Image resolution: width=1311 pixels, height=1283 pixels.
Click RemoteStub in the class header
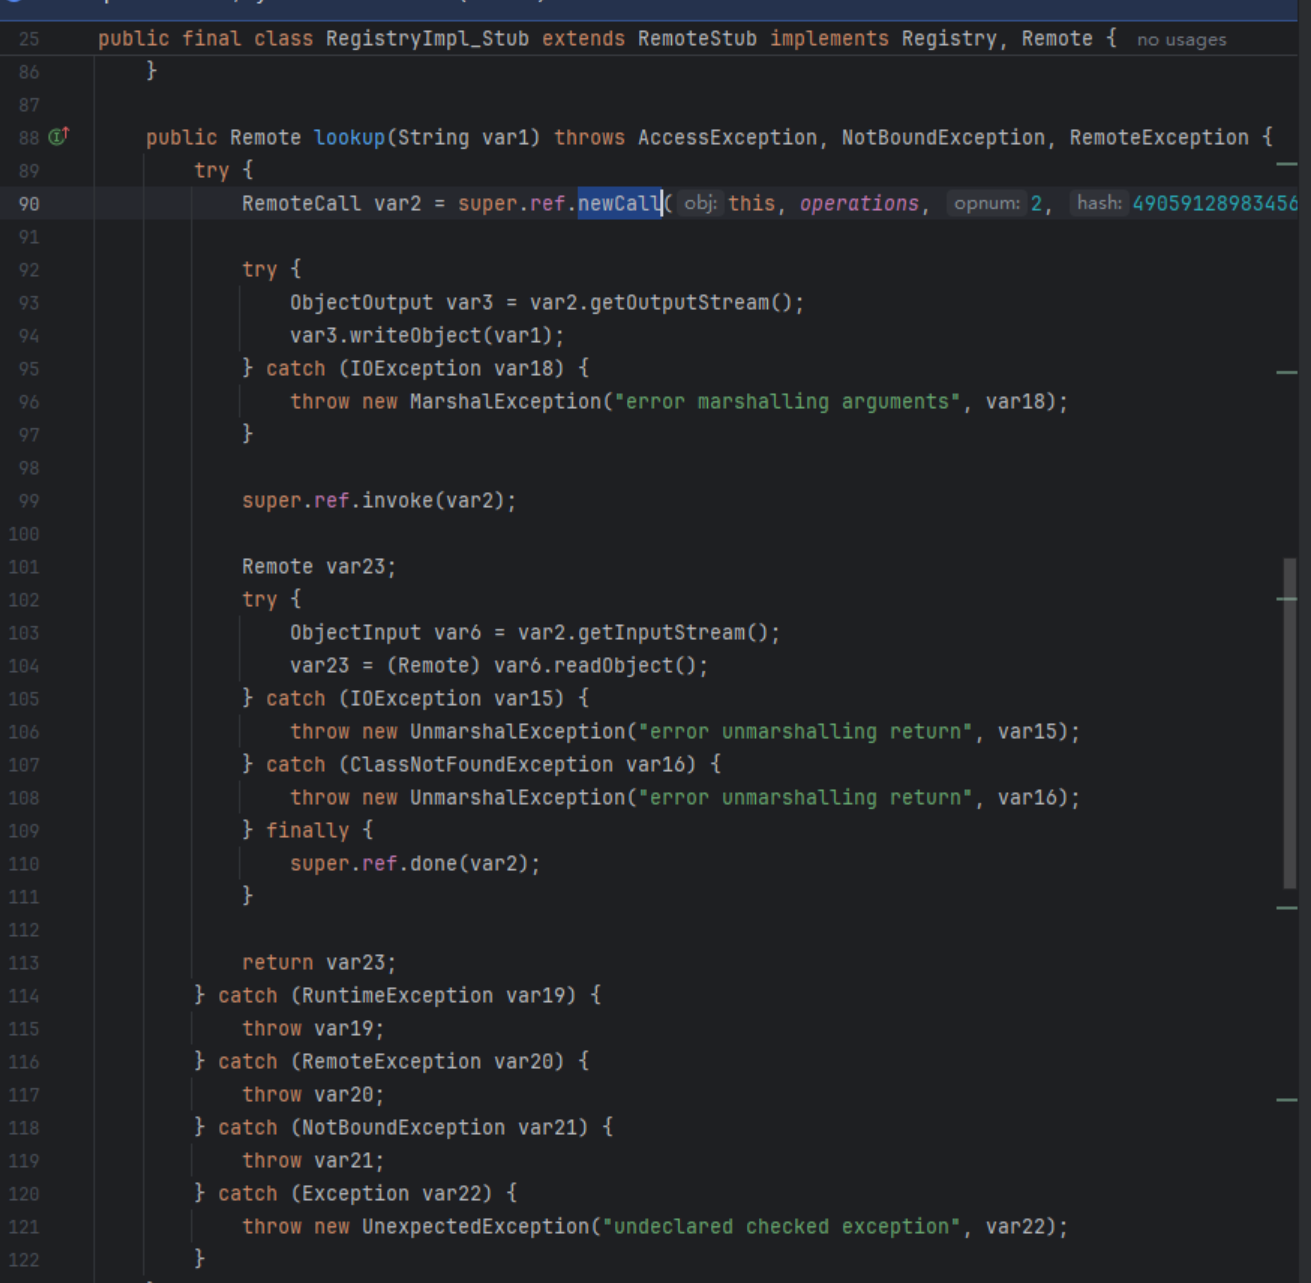coord(696,39)
